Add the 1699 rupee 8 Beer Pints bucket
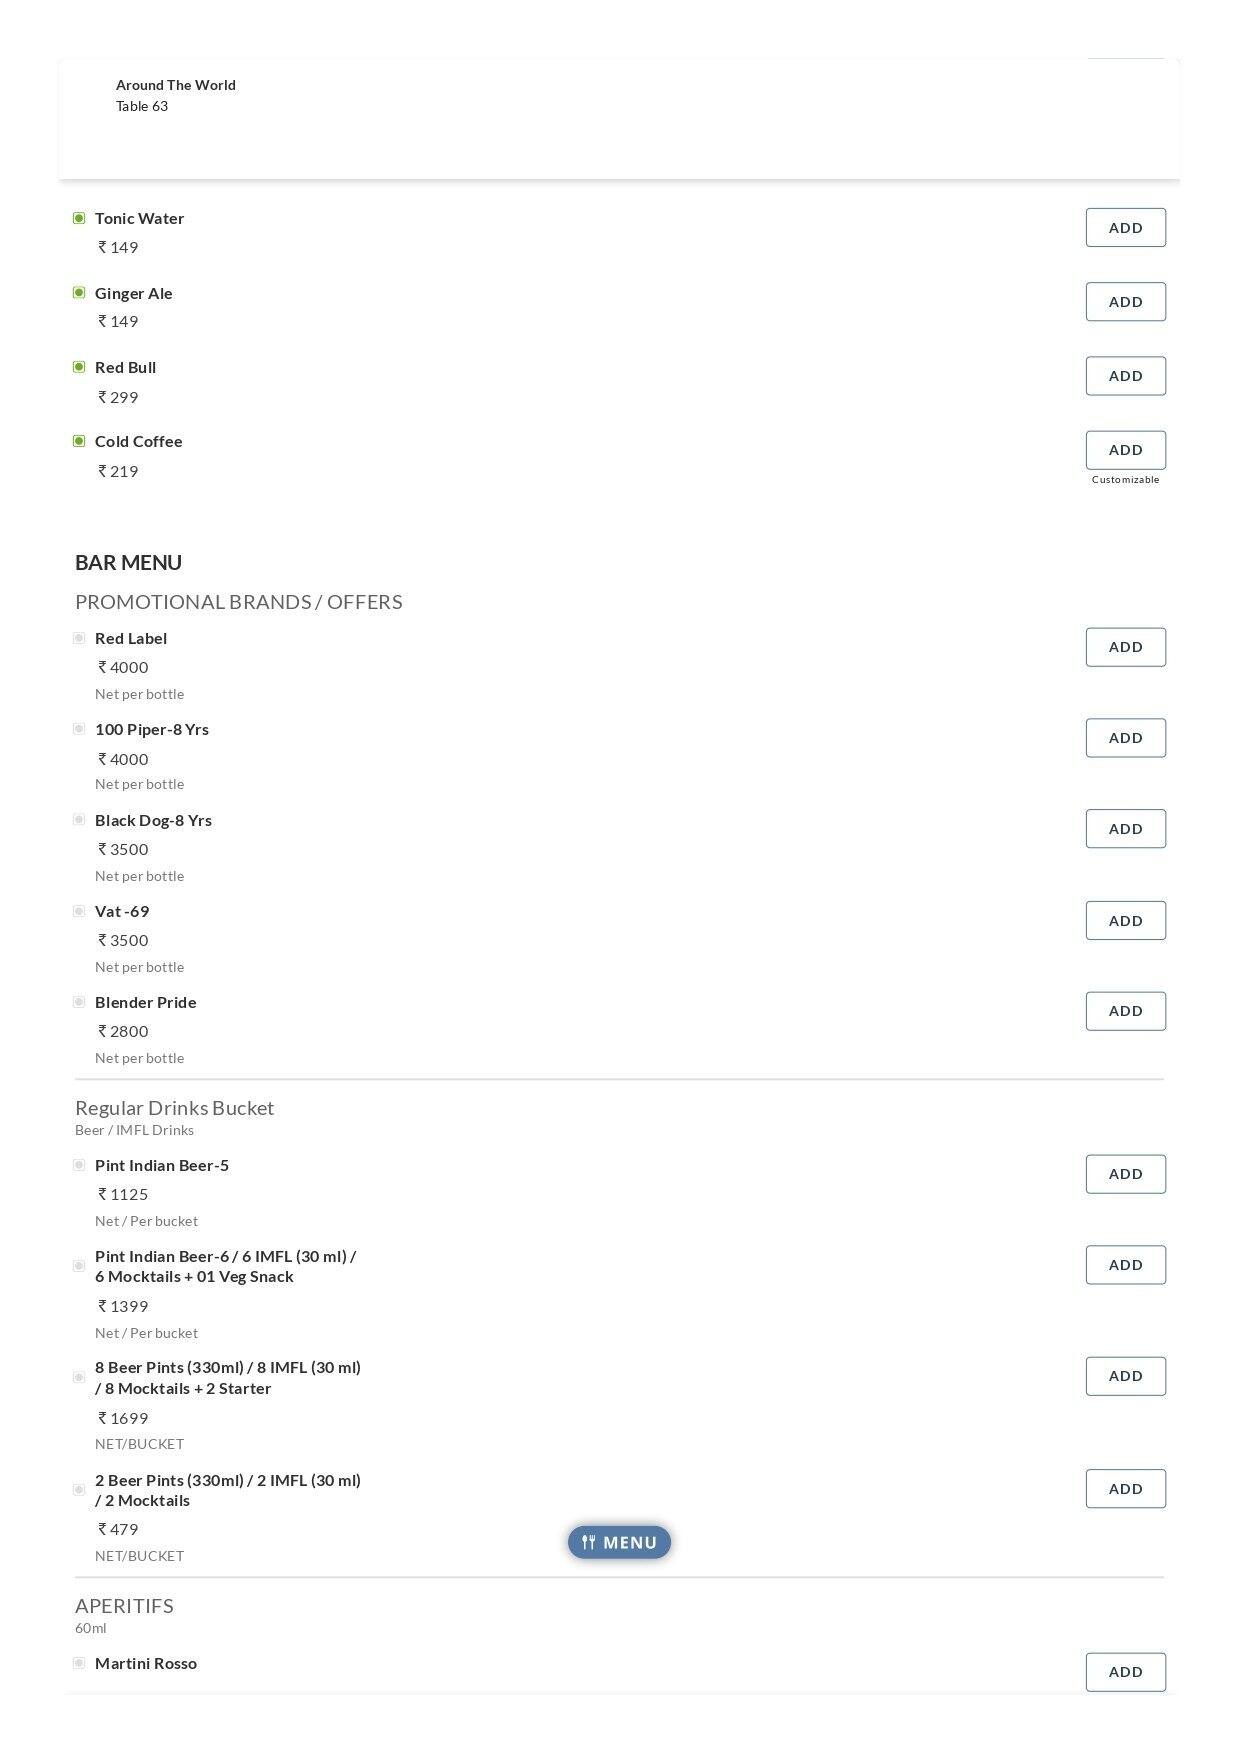The width and height of the screenshot is (1240, 1754). [x=1126, y=1376]
